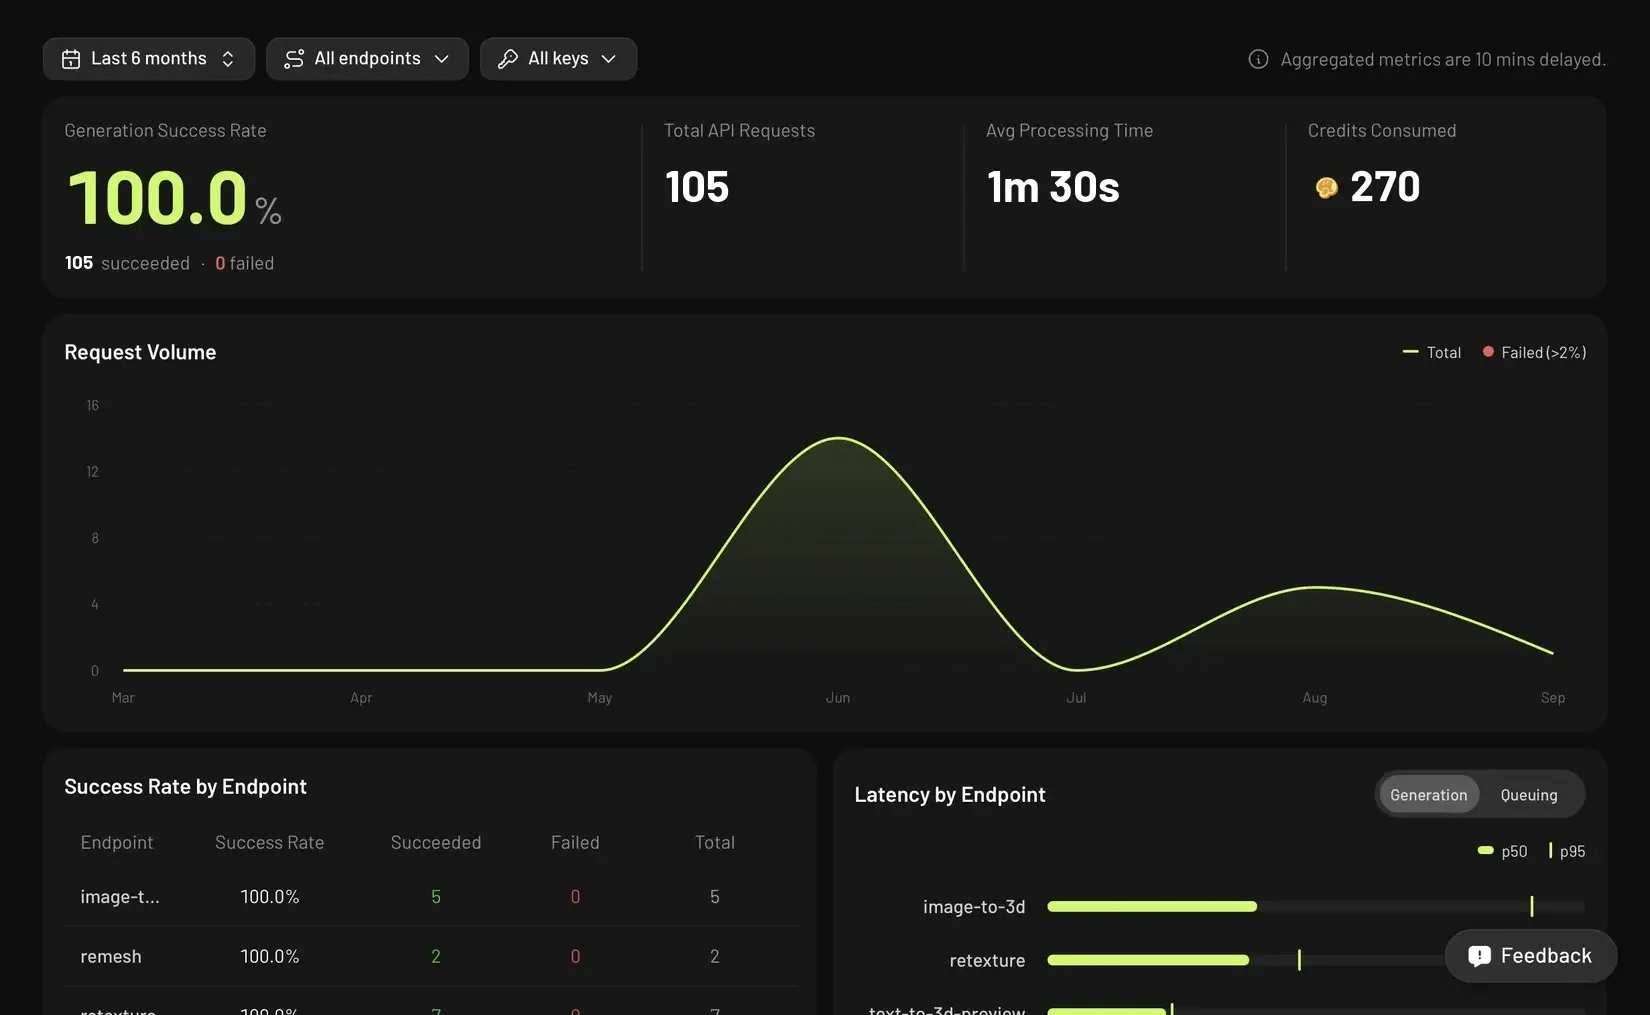Click the calendar icon beside Last 6 months

[x=71, y=59]
